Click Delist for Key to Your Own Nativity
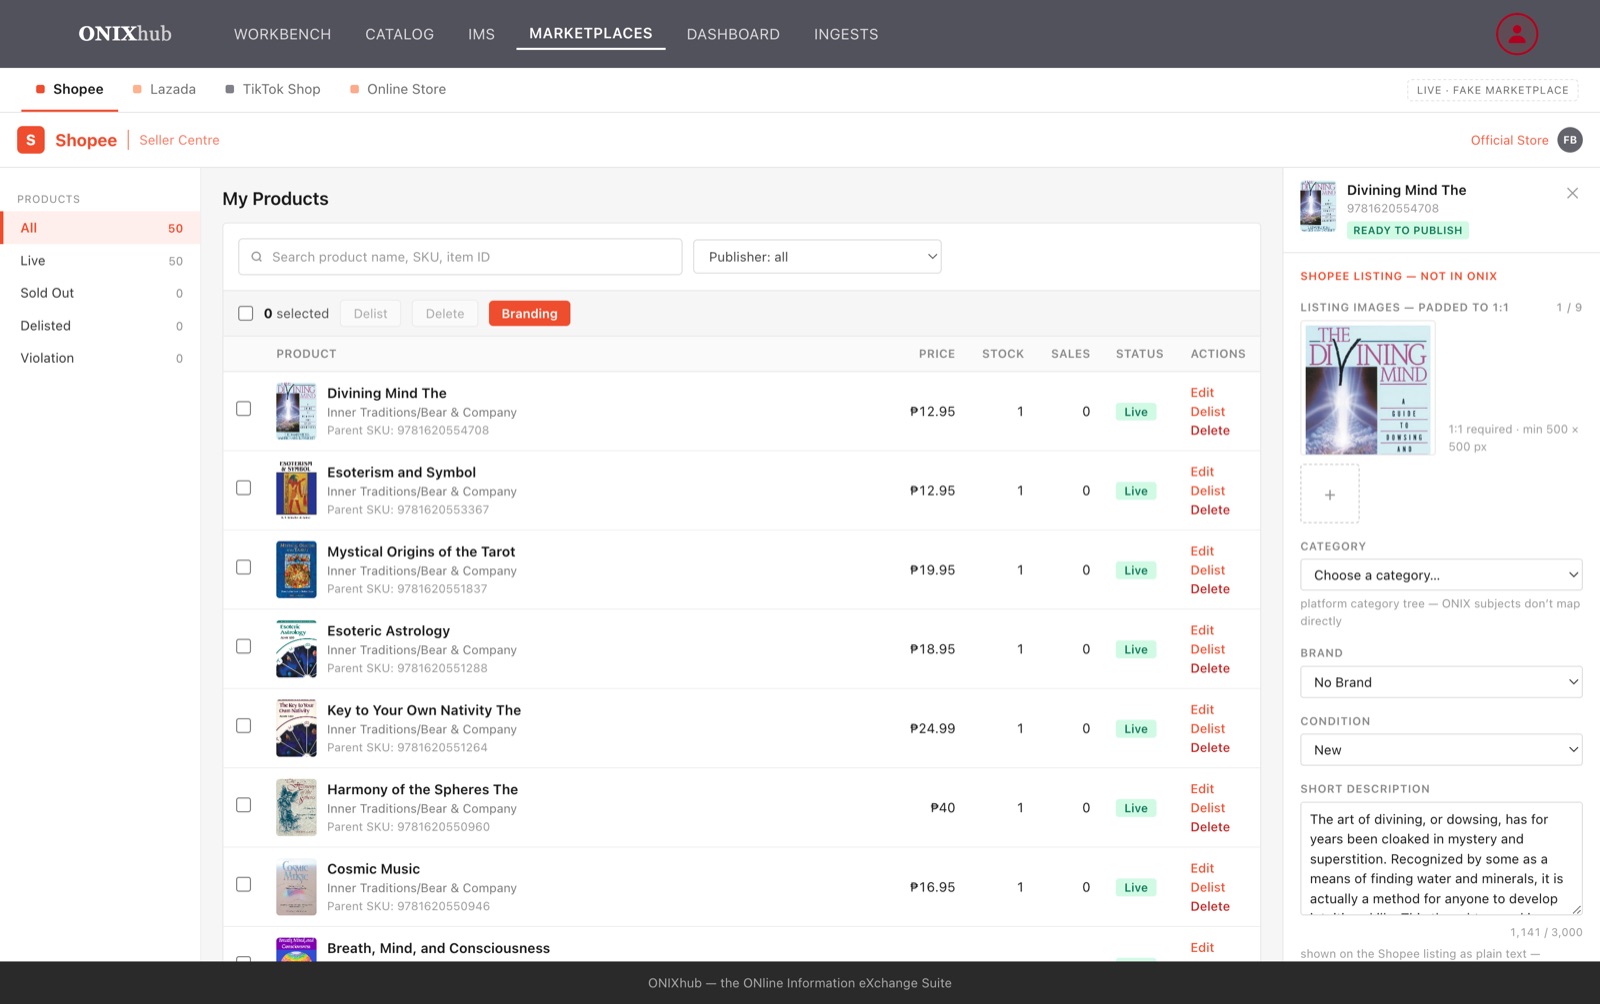Image resolution: width=1600 pixels, height=1004 pixels. pos(1207,728)
